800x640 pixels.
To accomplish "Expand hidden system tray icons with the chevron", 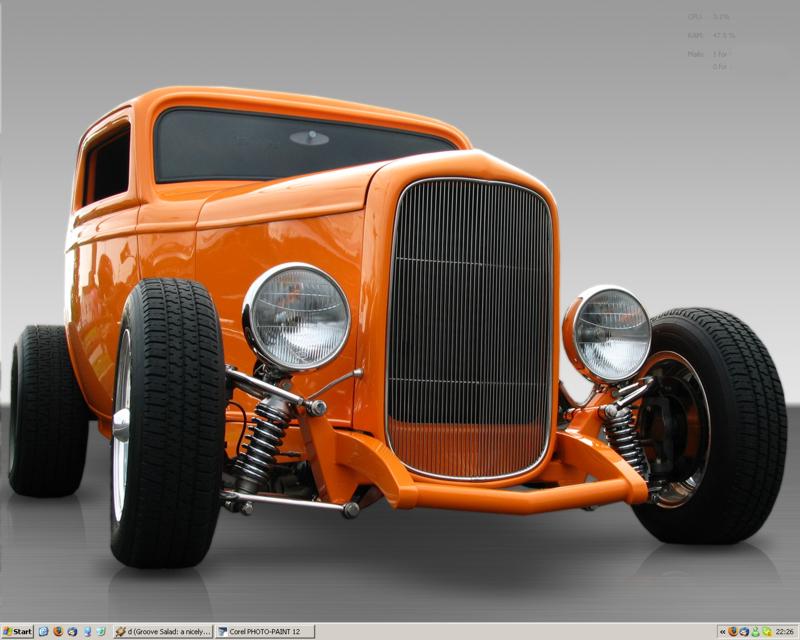I will (722, 632).
